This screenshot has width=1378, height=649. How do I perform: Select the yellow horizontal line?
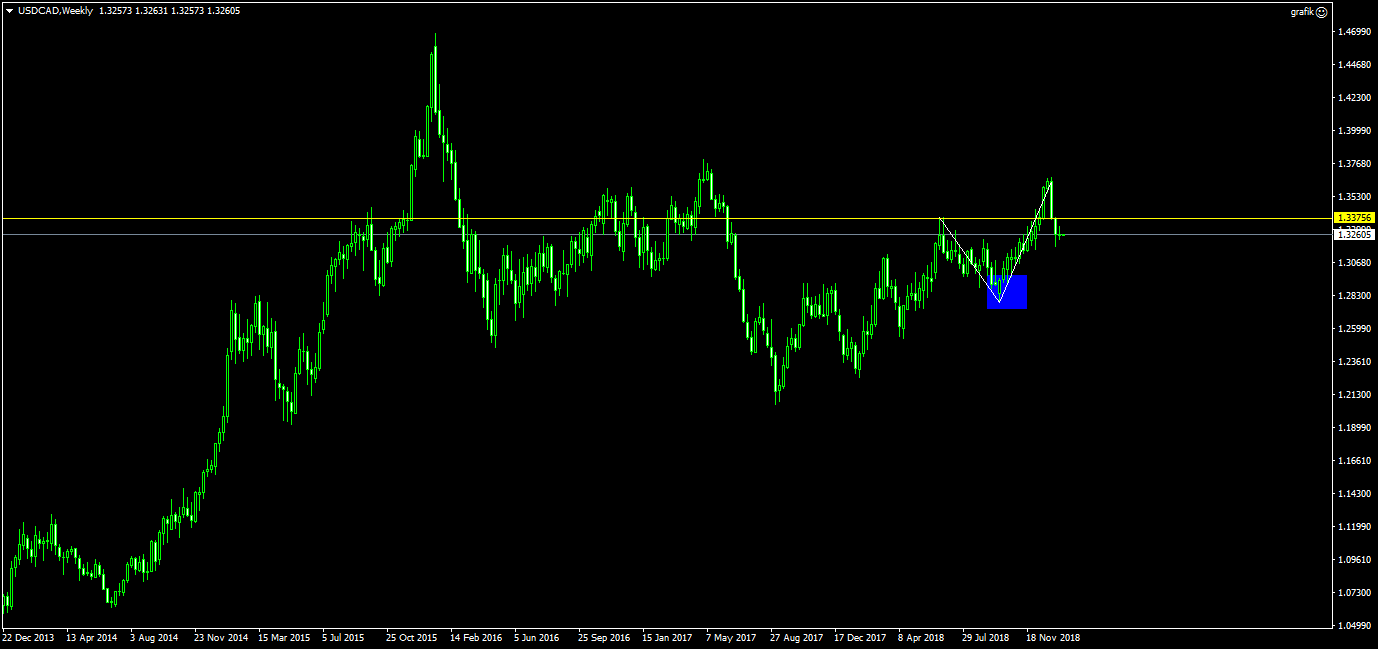pos(665,218)
